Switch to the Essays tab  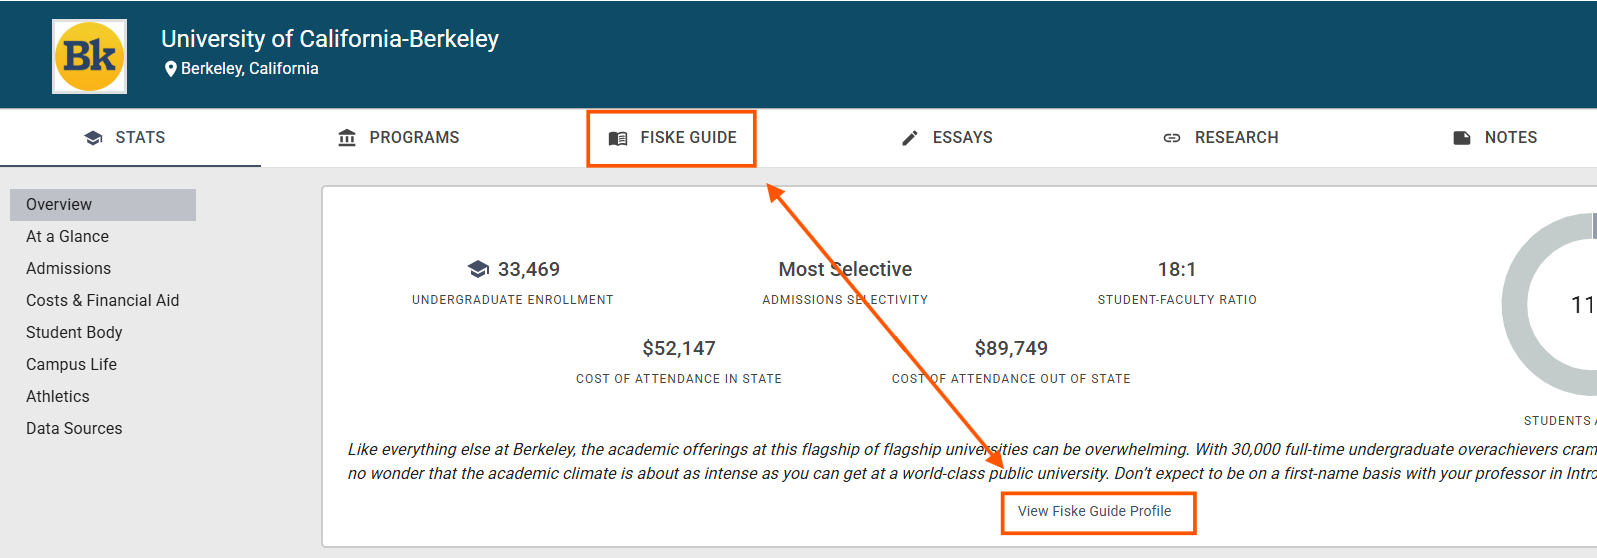point(961,138)
